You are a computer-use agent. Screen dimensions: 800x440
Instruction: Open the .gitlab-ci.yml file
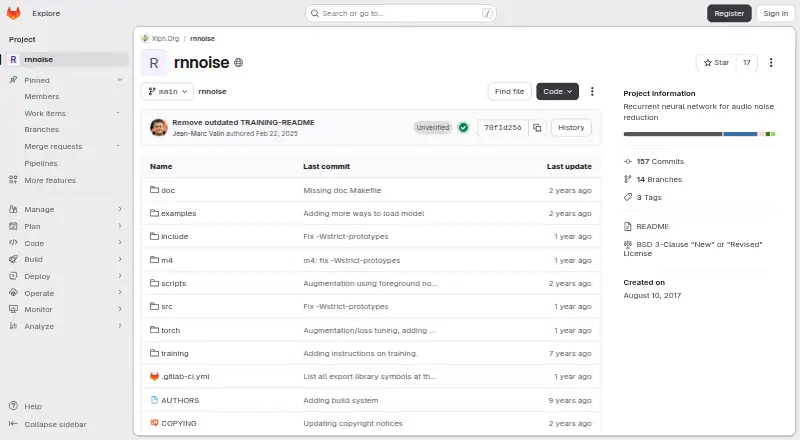[185, 376]
